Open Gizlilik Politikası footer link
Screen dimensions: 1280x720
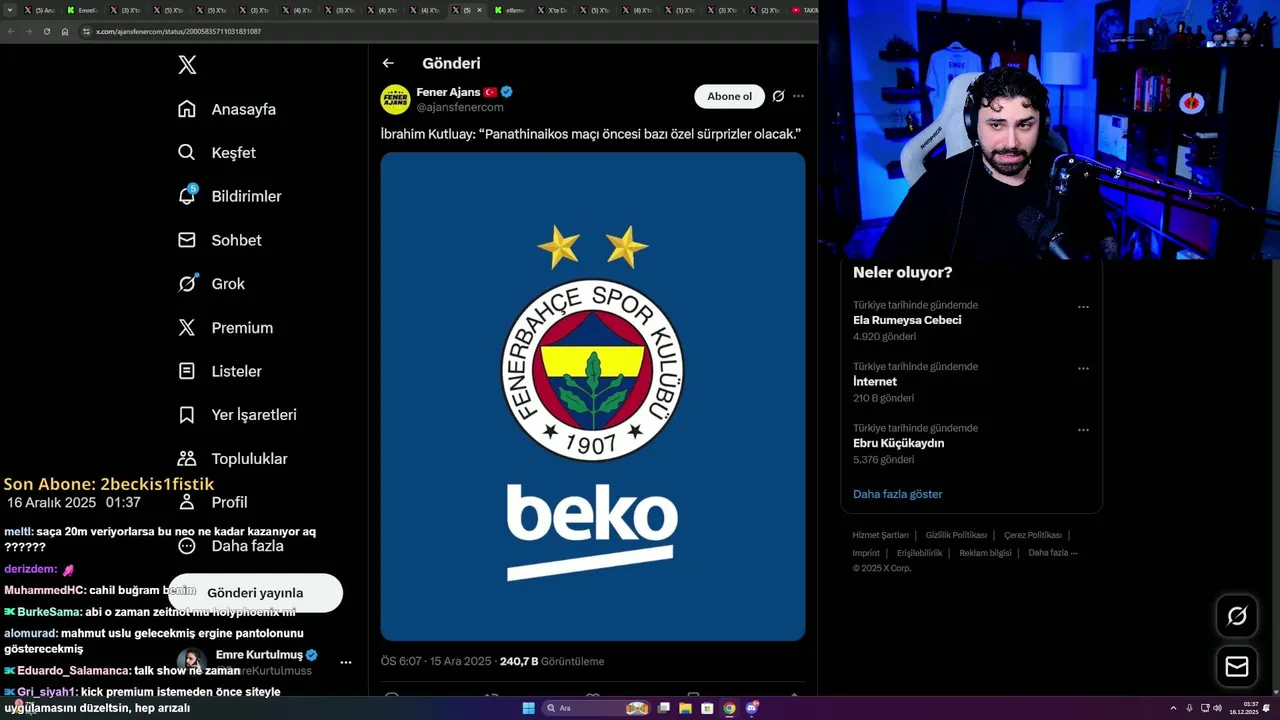tap(956, 535)
